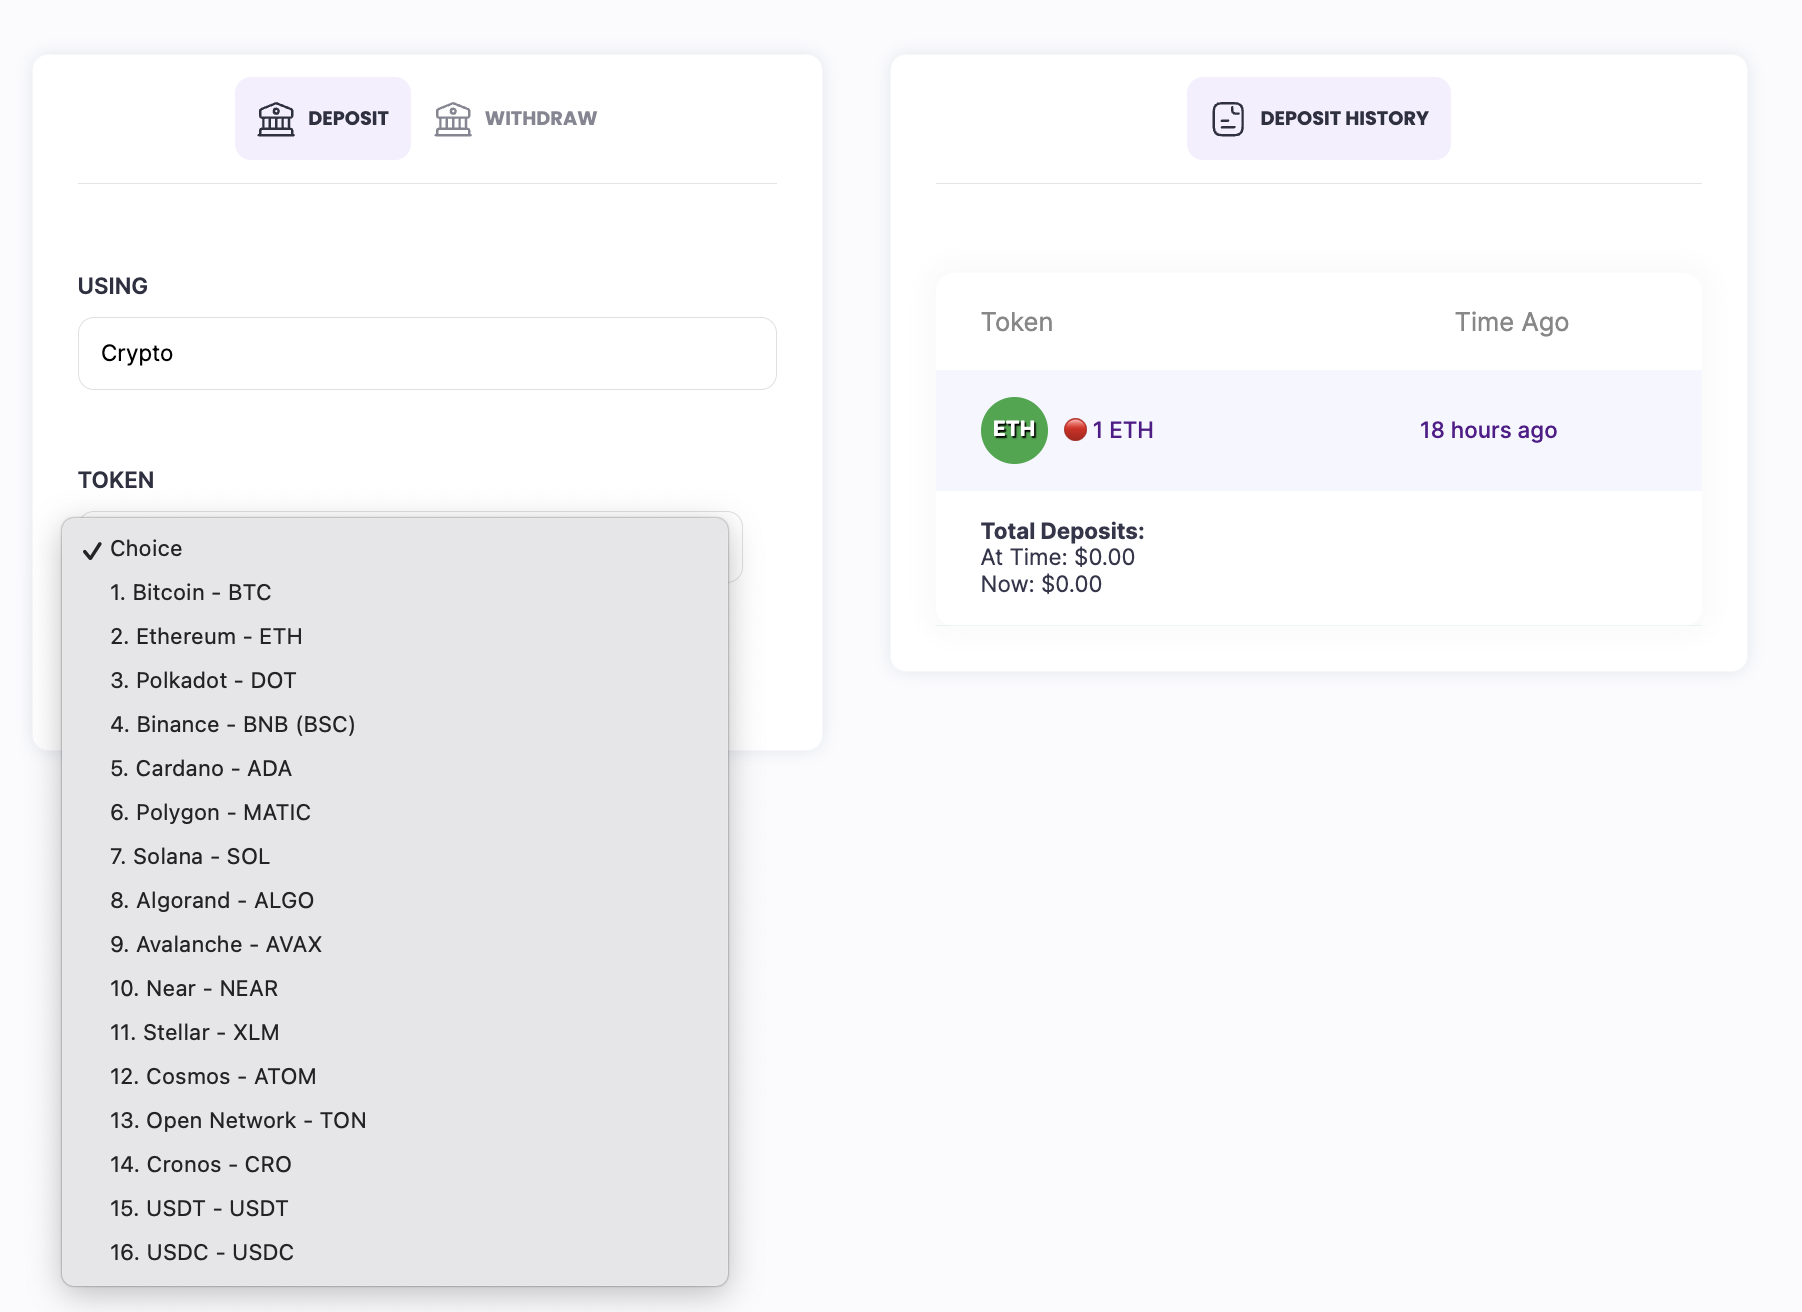Select Avalanche - AVAX option

pos(216,944)
